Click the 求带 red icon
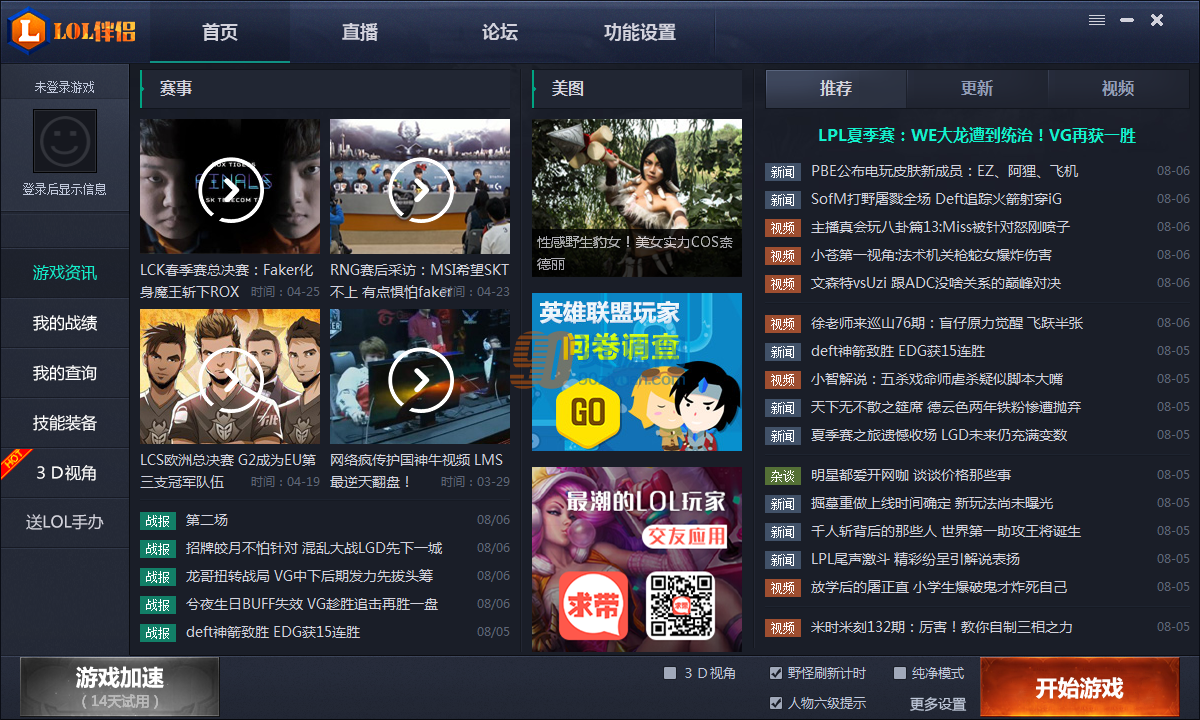This screenshot has width=1200, height=720. tap(594, 606)
